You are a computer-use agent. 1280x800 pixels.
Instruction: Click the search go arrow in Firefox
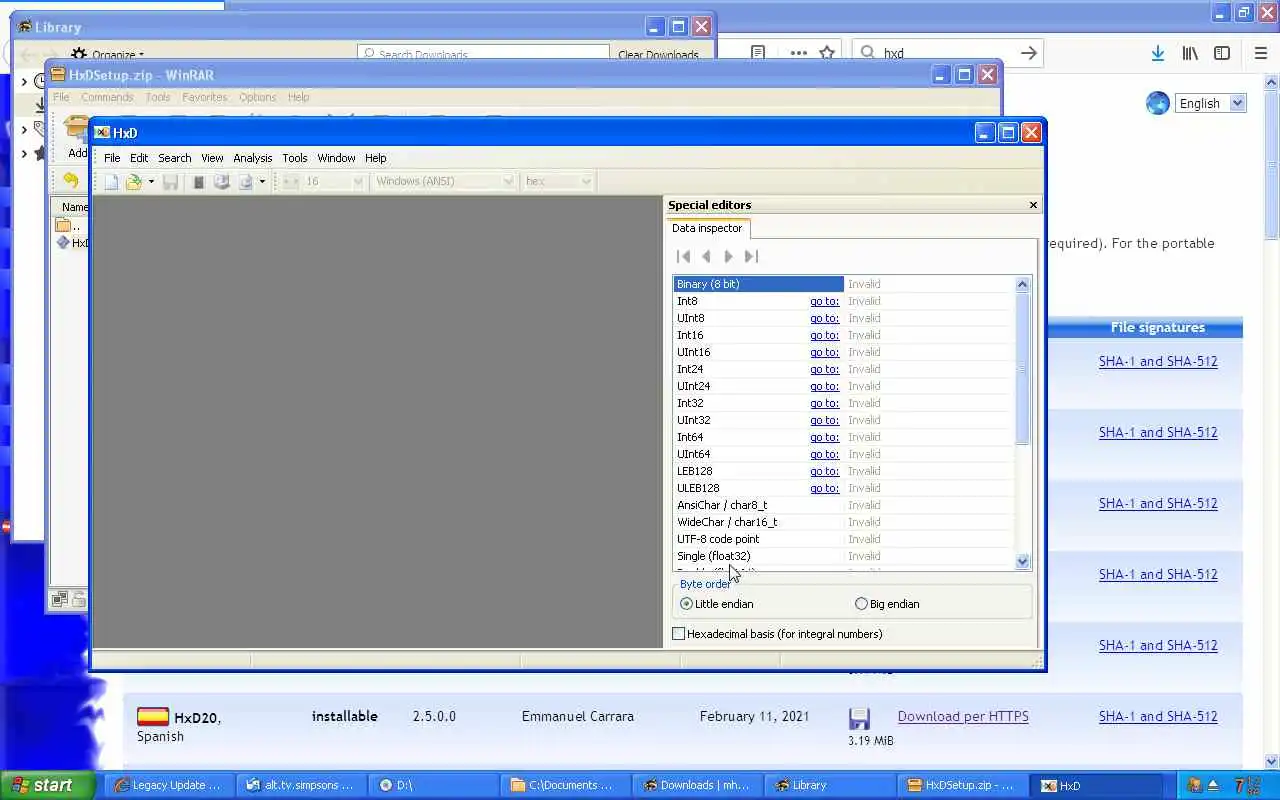pos(1028,53)
